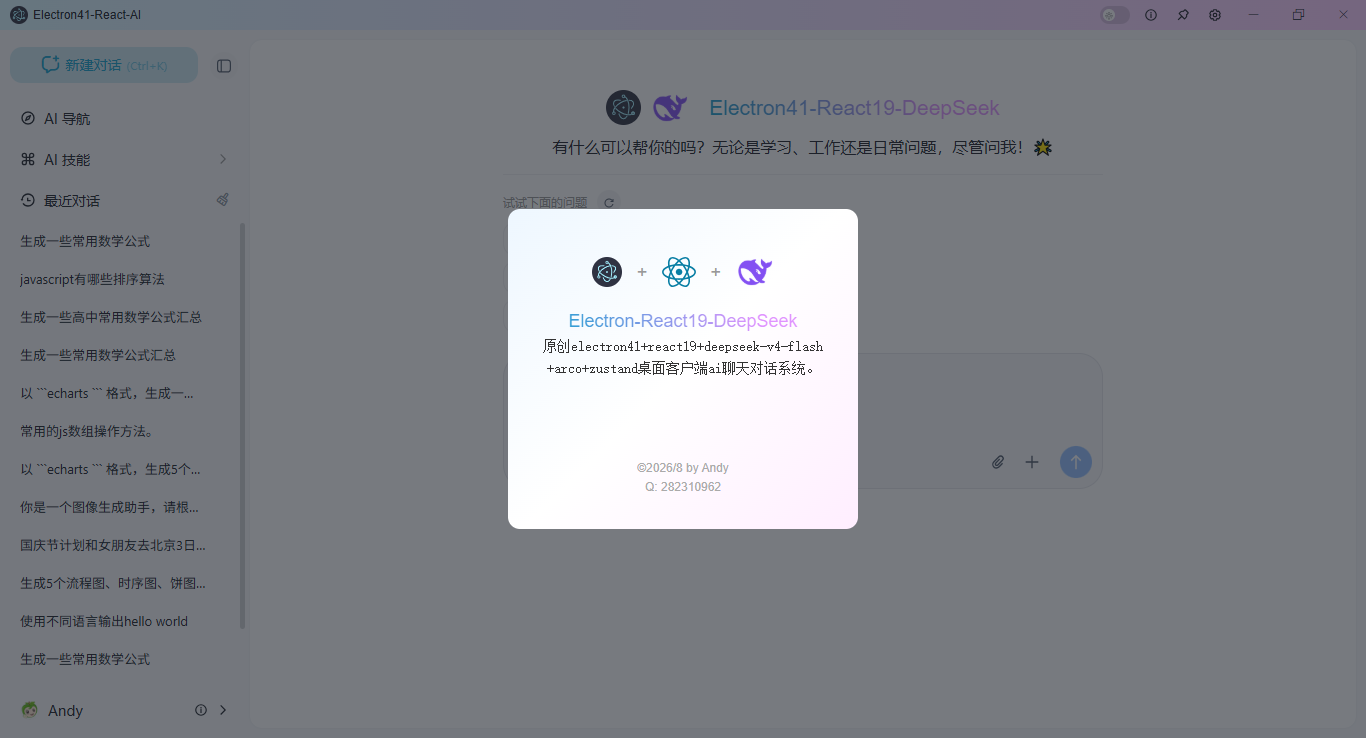
Task: Click the React logo in the about dialog
Action: click(679, 271)
